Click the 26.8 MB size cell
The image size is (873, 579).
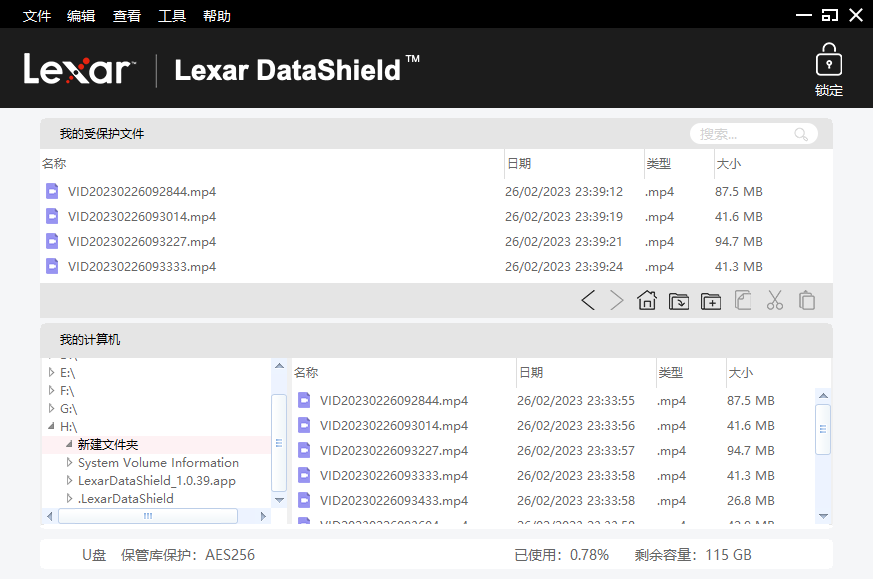coord(751,501)
